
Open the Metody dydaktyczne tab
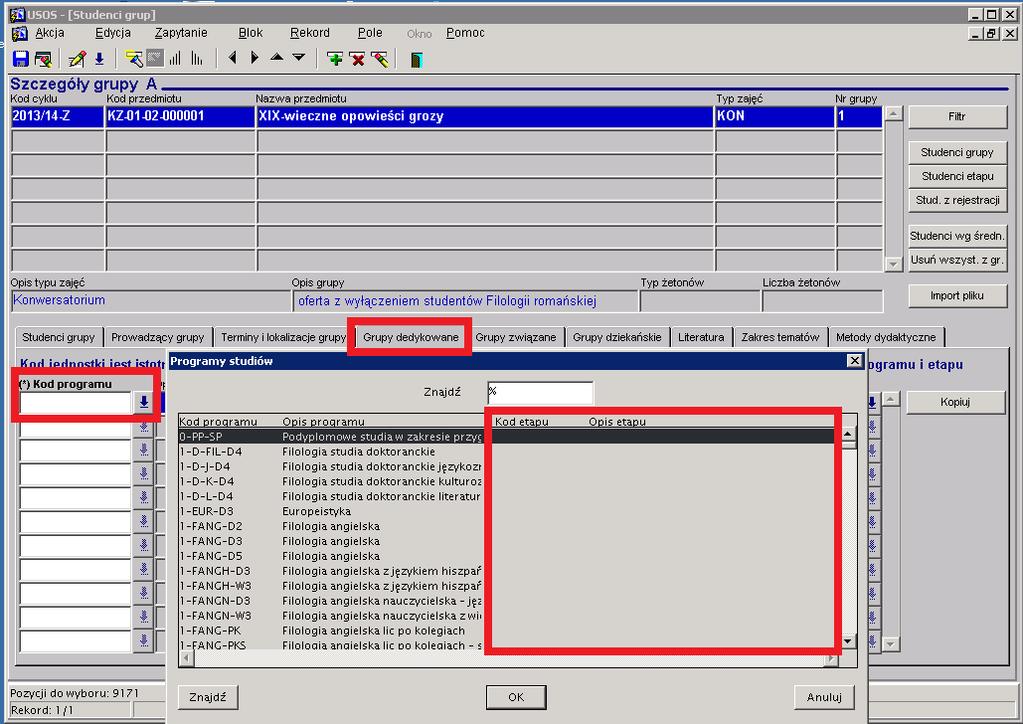pyautogui.click(x=885, y=337)
